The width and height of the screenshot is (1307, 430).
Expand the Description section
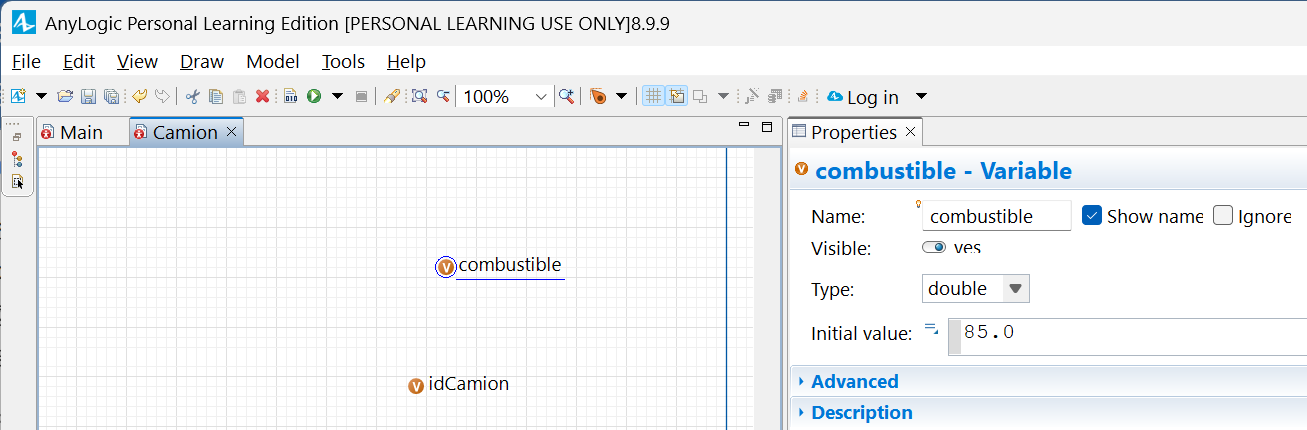click(x=862, y=412)
